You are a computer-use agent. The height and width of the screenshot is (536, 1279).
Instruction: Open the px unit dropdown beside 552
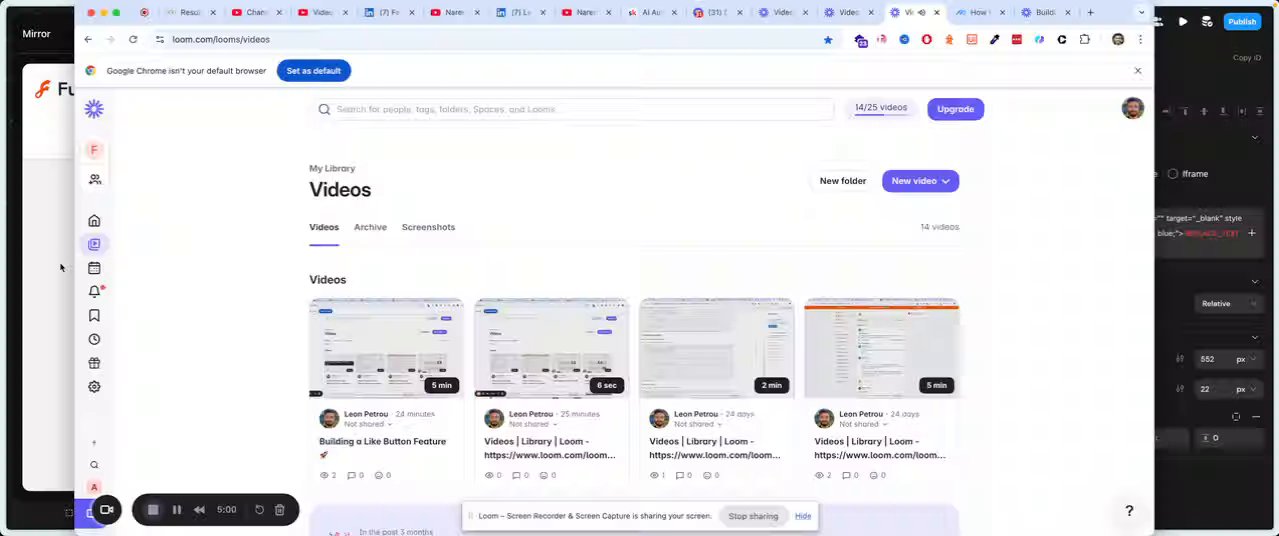click(1247, 359)
